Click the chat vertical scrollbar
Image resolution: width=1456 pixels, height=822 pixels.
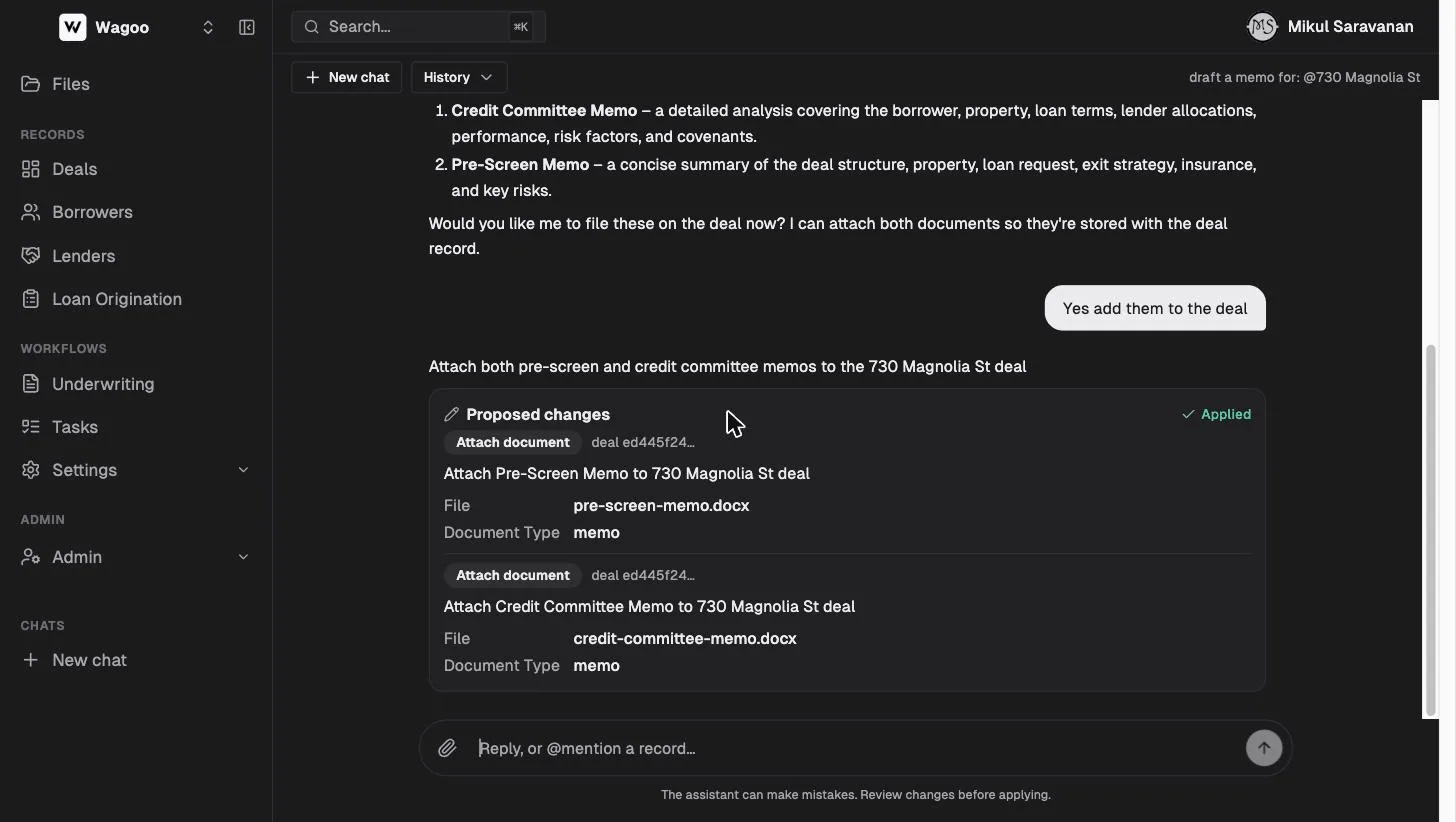click(1430, 530)
